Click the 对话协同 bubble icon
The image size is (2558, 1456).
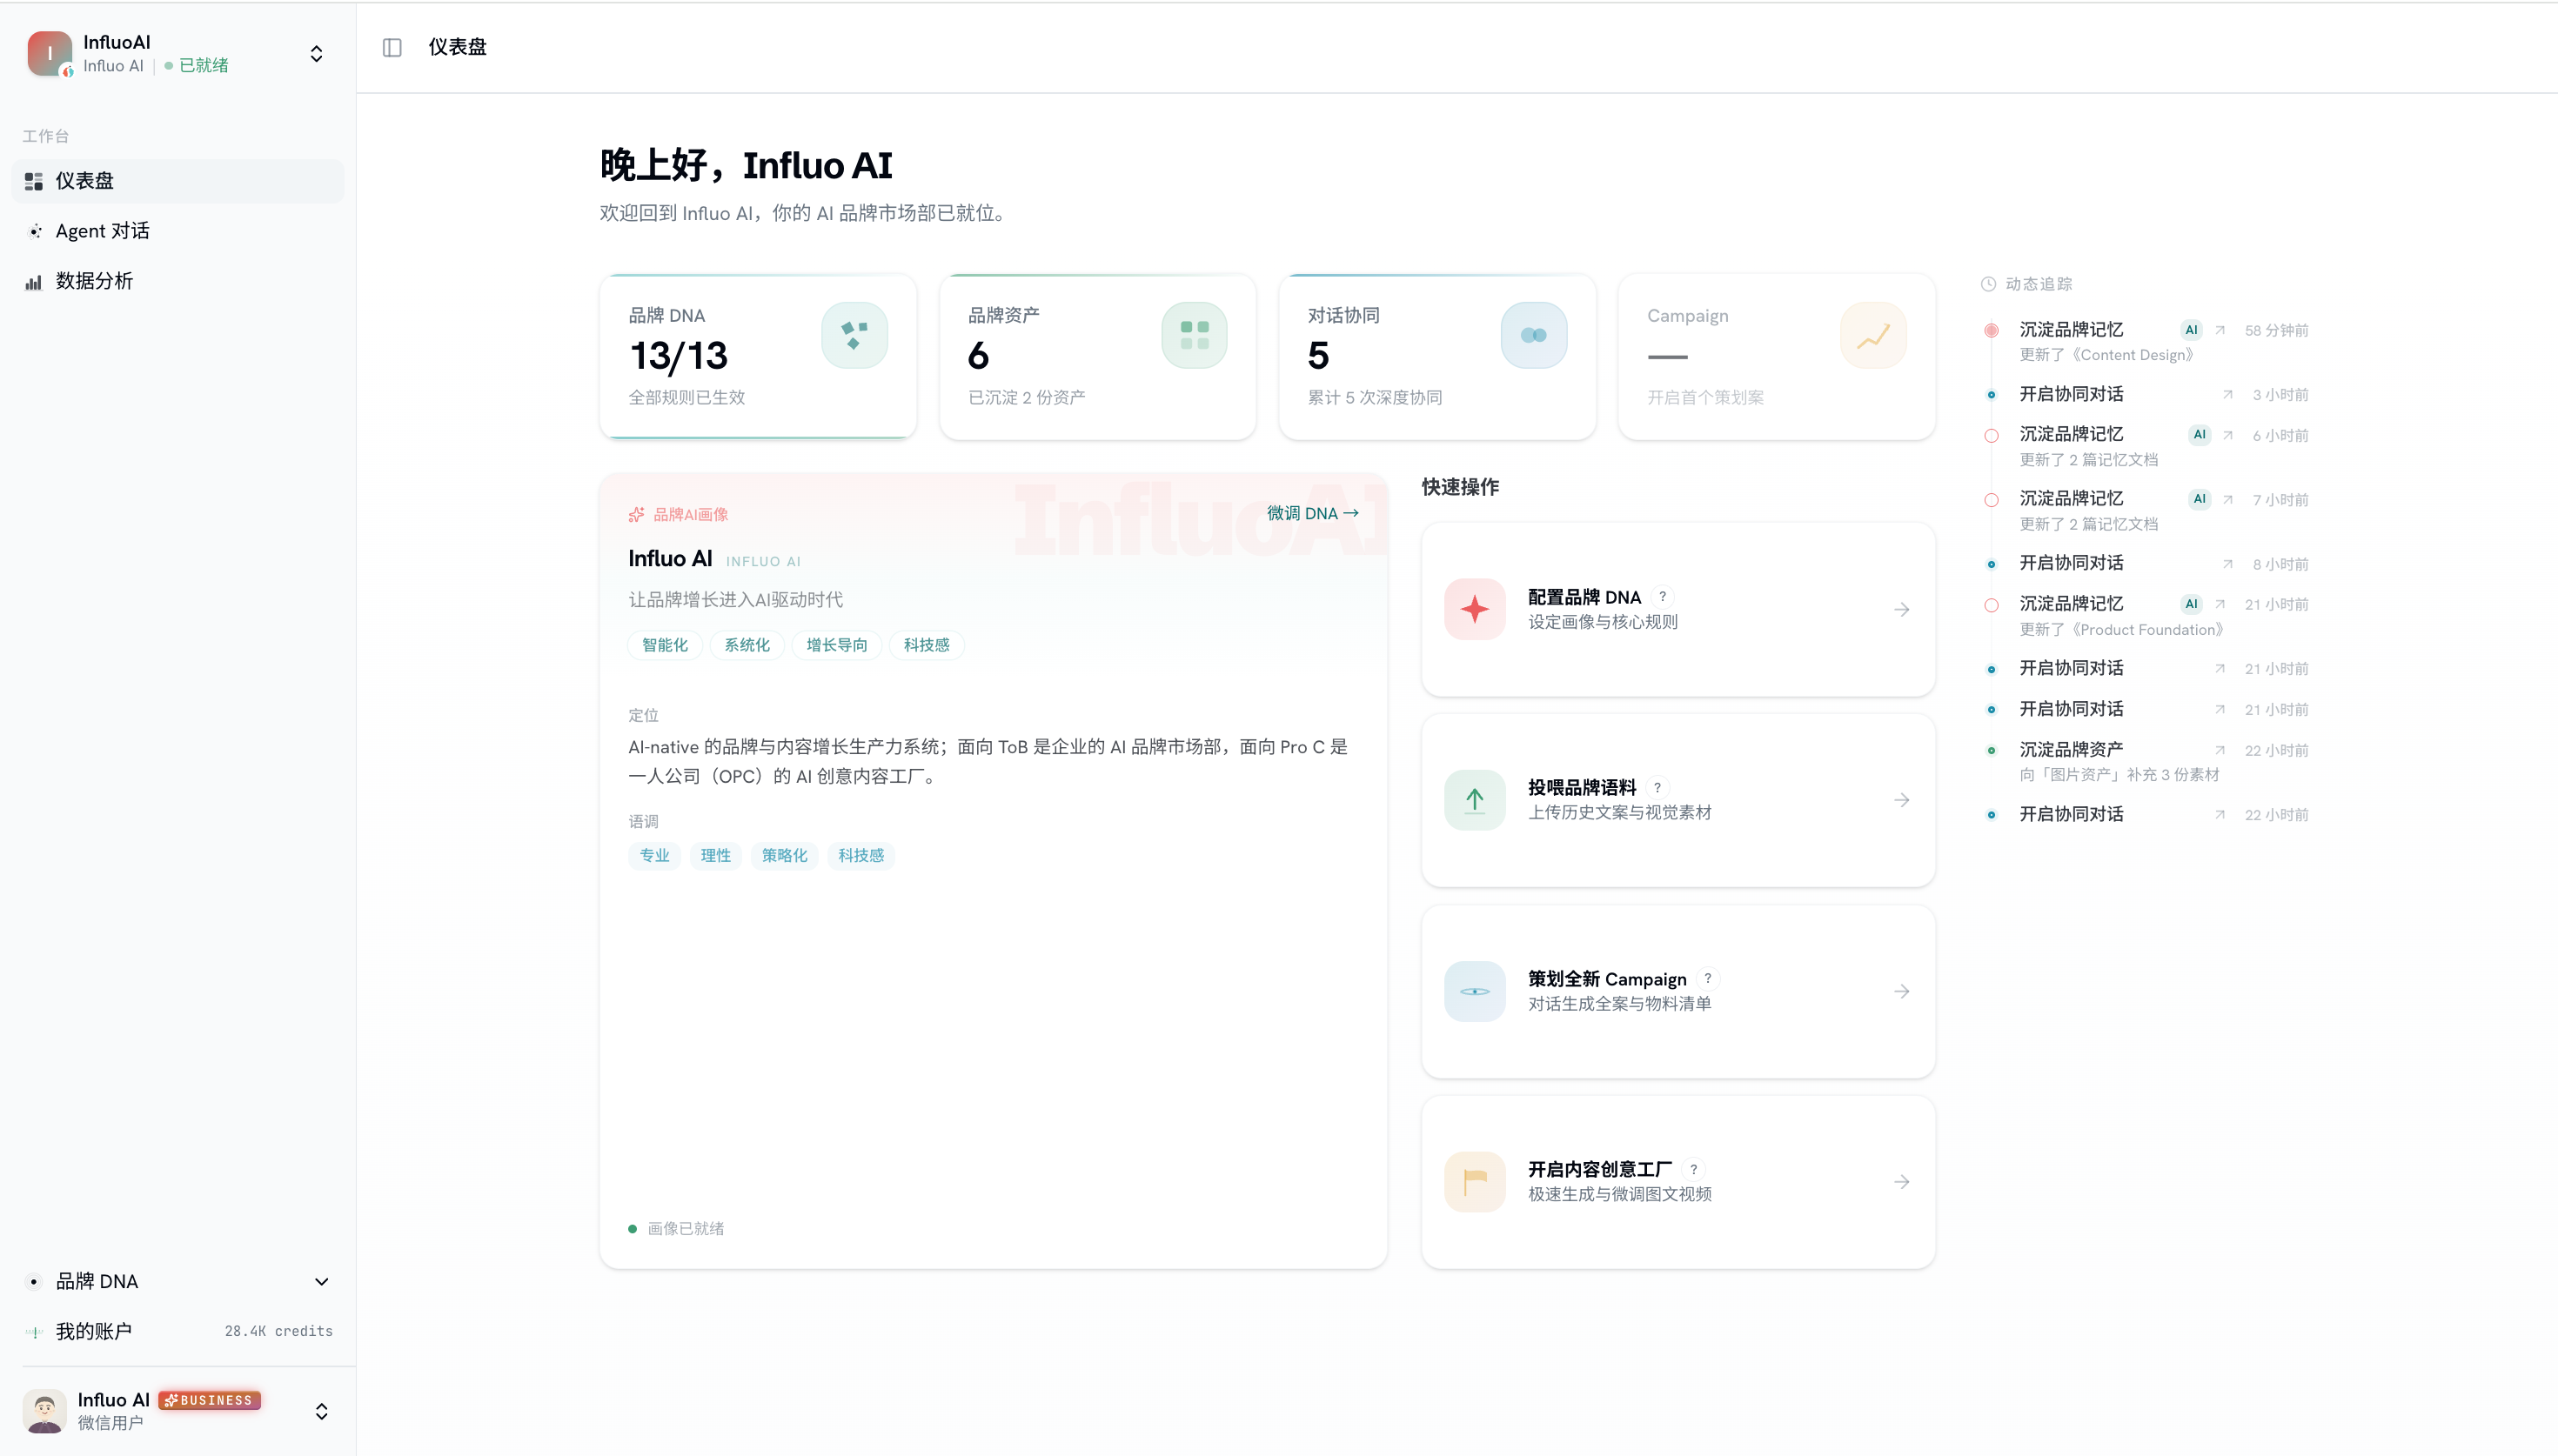click(1533, 335)
